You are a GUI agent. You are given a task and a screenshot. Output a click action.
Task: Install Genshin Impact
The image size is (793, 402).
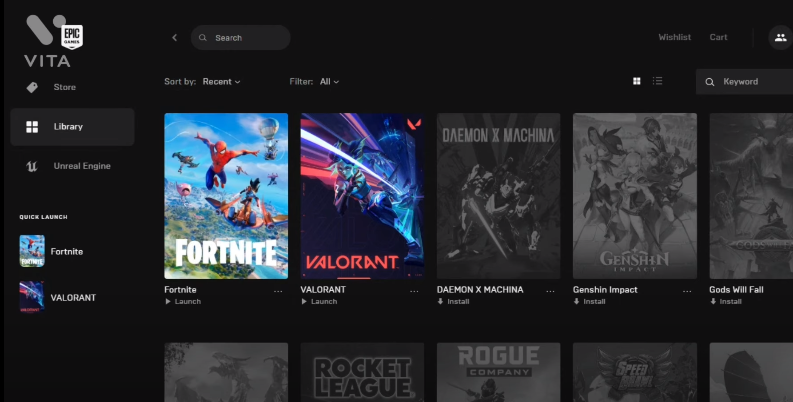[590, 301]
